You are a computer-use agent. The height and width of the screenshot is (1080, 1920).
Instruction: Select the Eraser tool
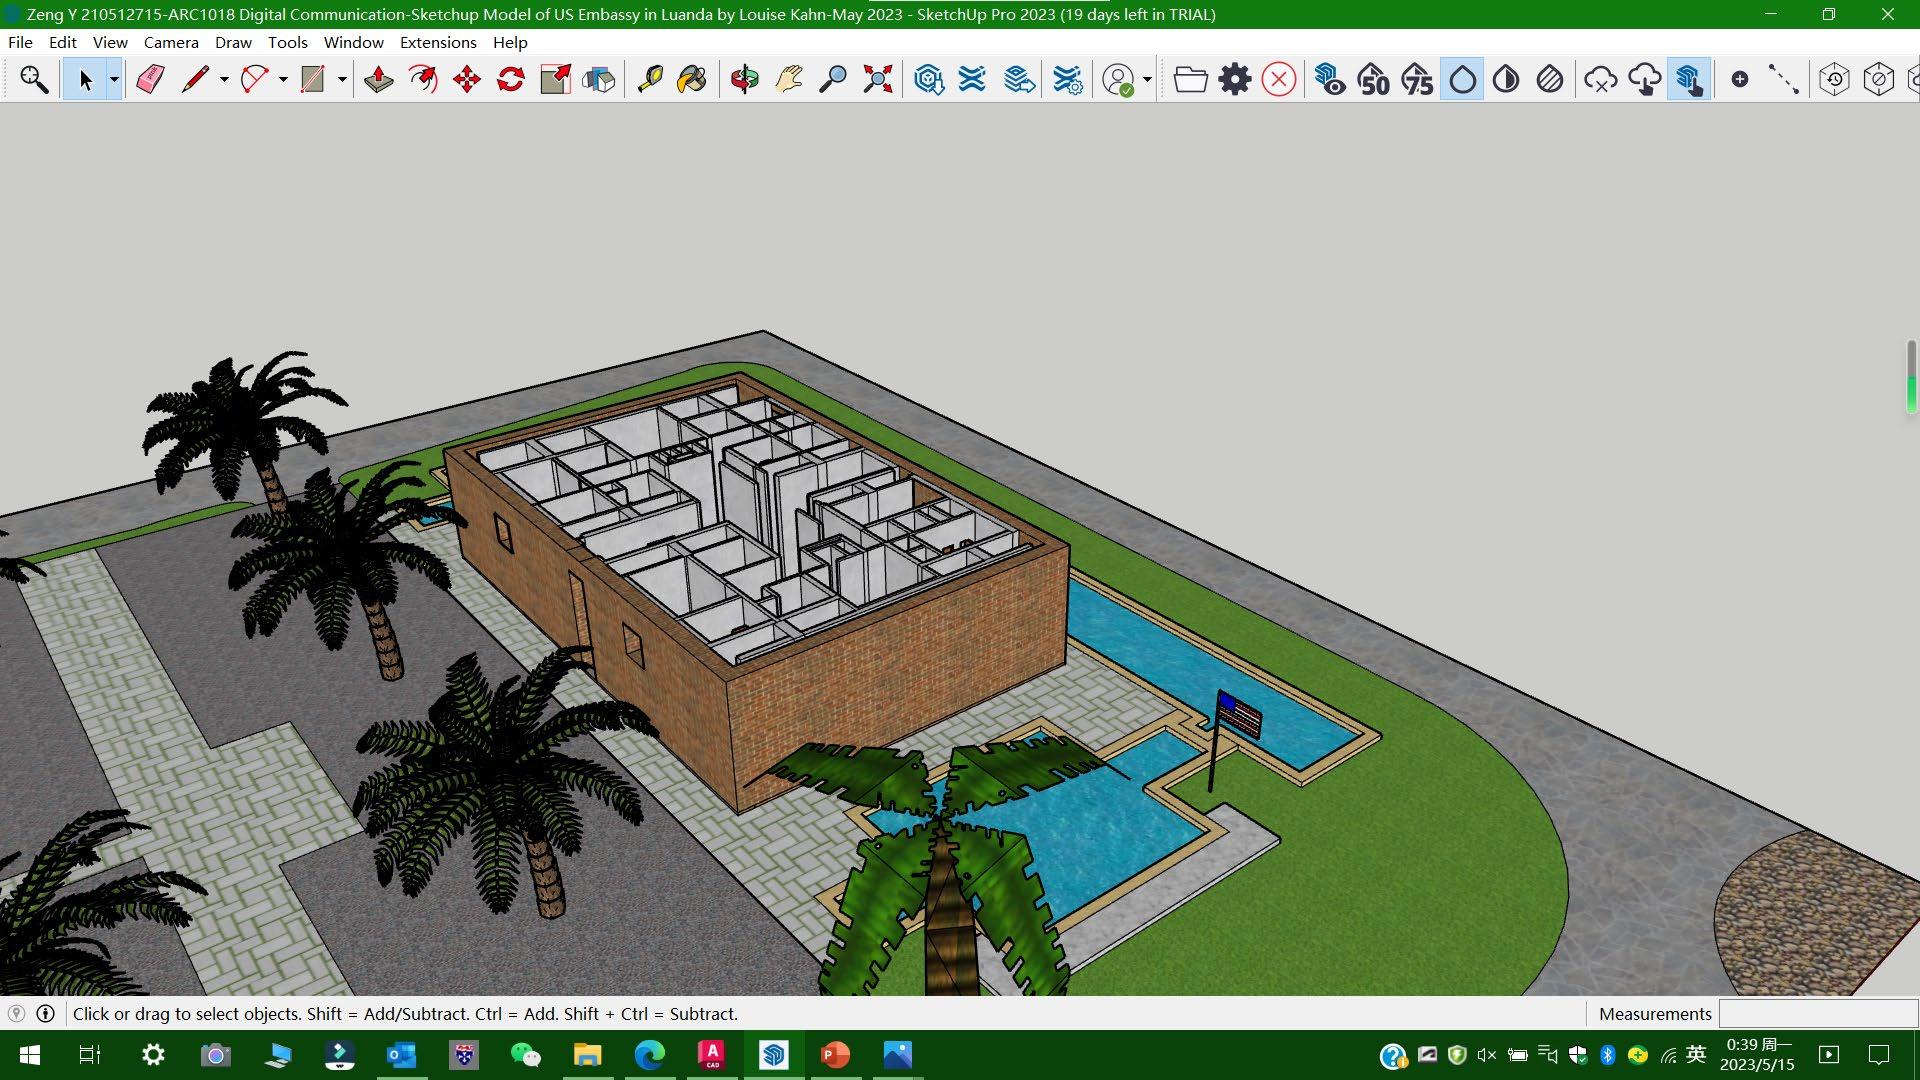click(150, 79)
